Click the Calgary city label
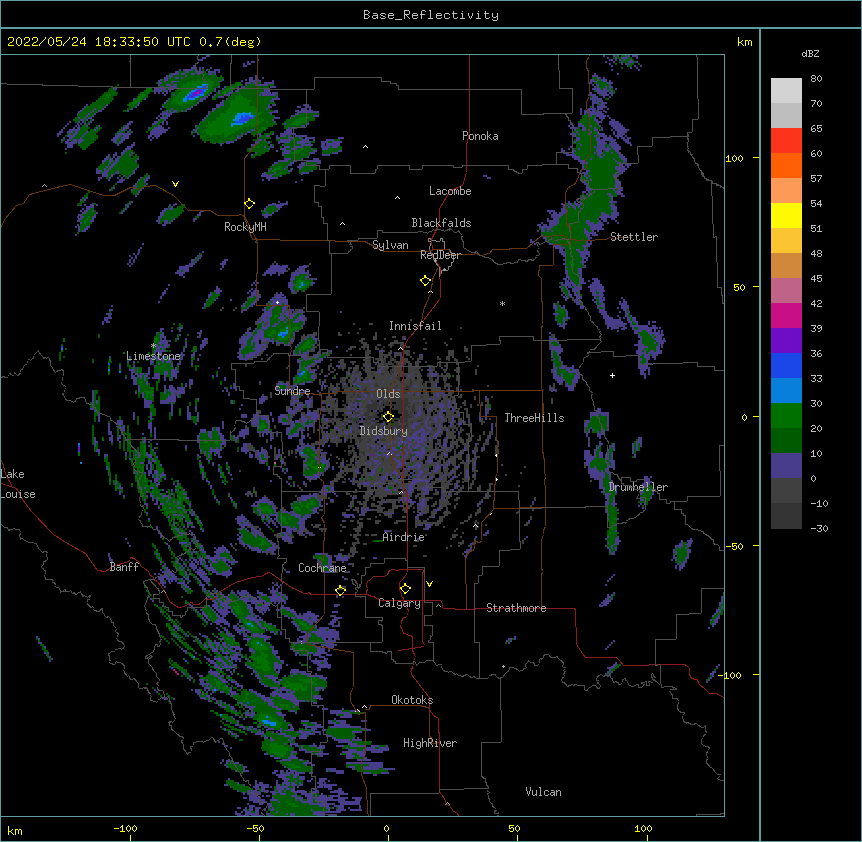Image resolution: width=862 pixels, height=842 pixels. pyautogui.click(x=399, y=603)
